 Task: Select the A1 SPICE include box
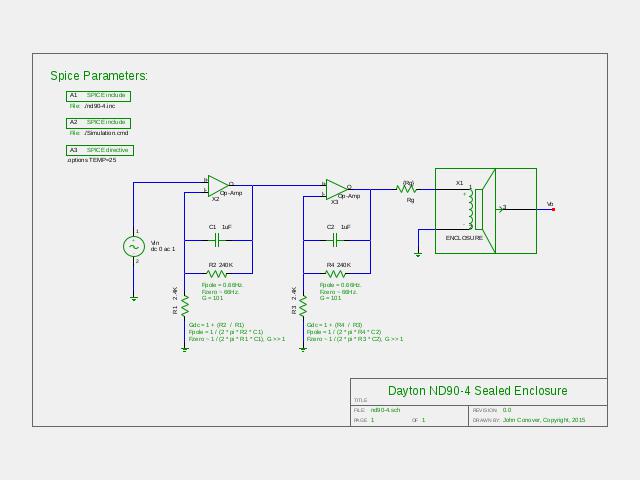tap(98, 96)
